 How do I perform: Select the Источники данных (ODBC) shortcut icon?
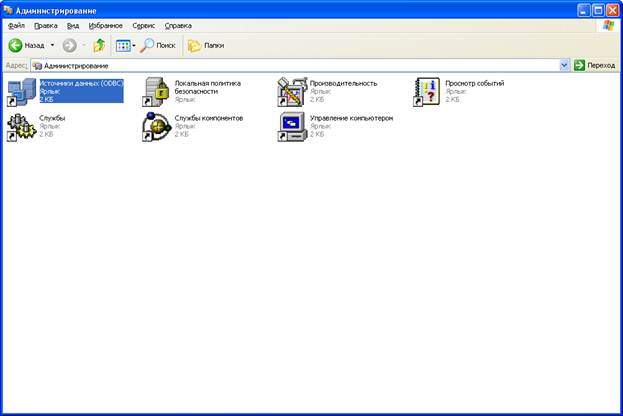click(21, 92)
